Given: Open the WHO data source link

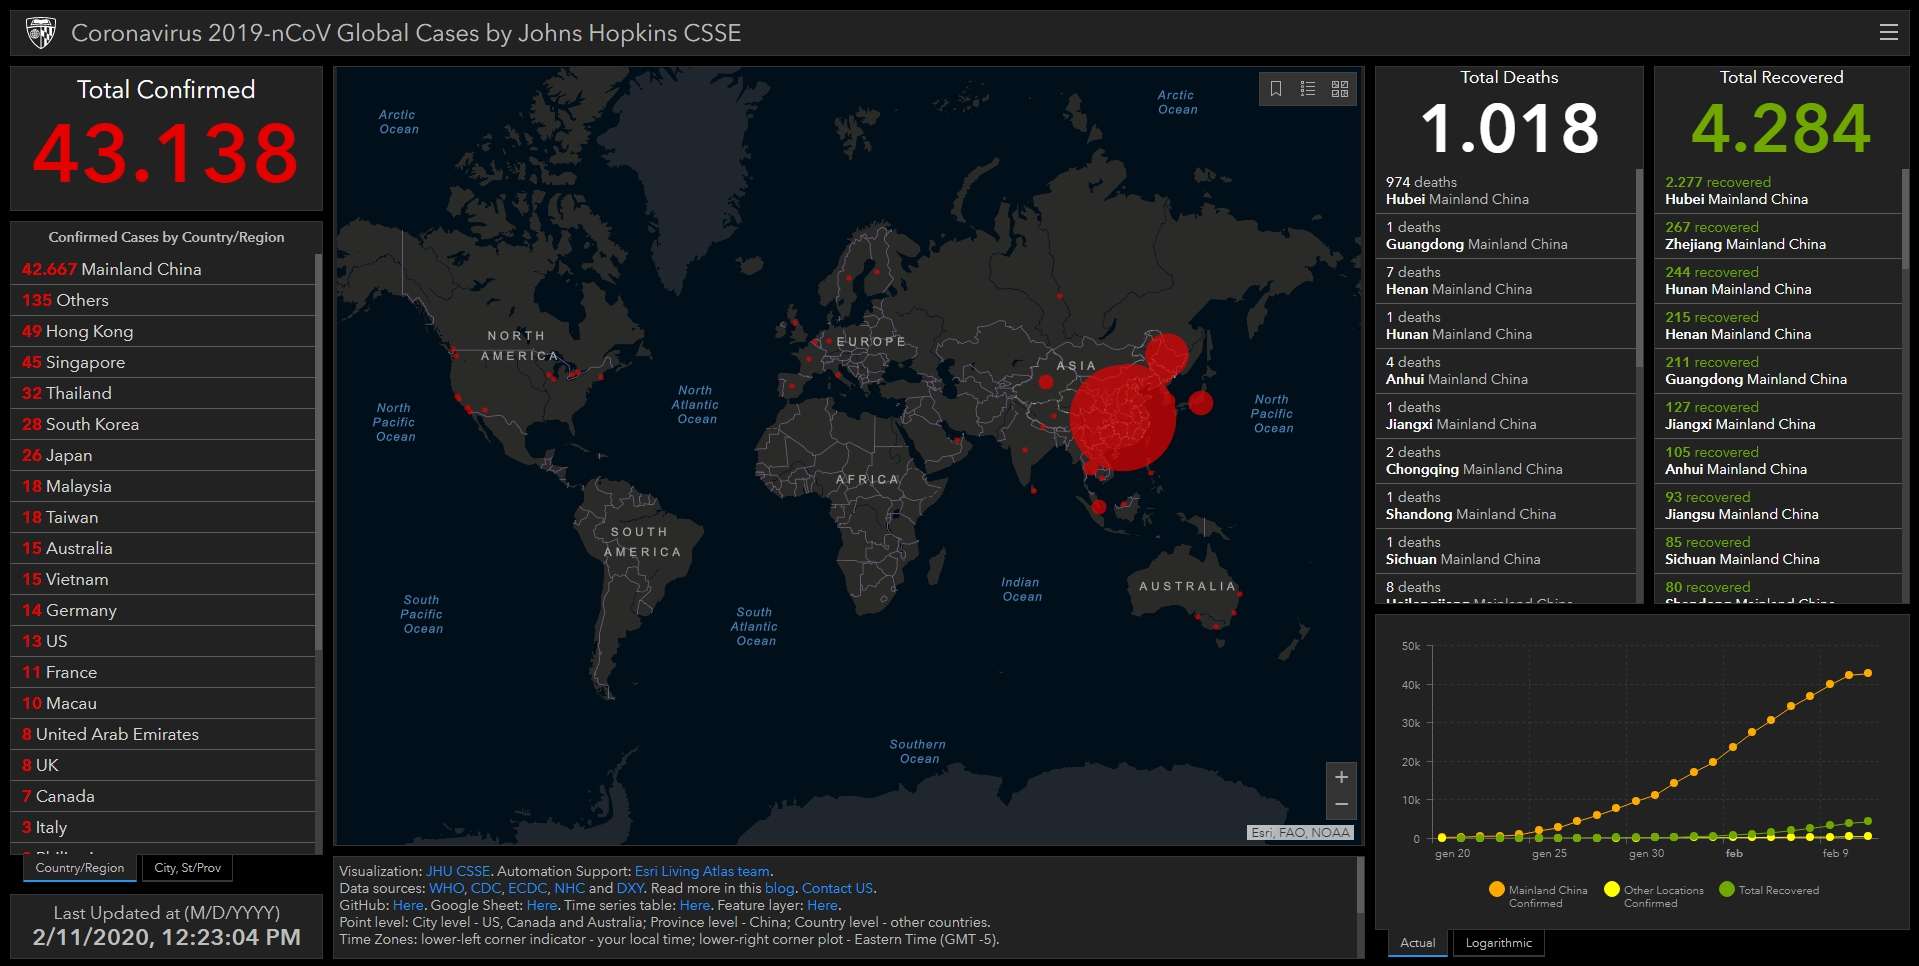Looking at the screenshot, I should click(x=446, y=888).
